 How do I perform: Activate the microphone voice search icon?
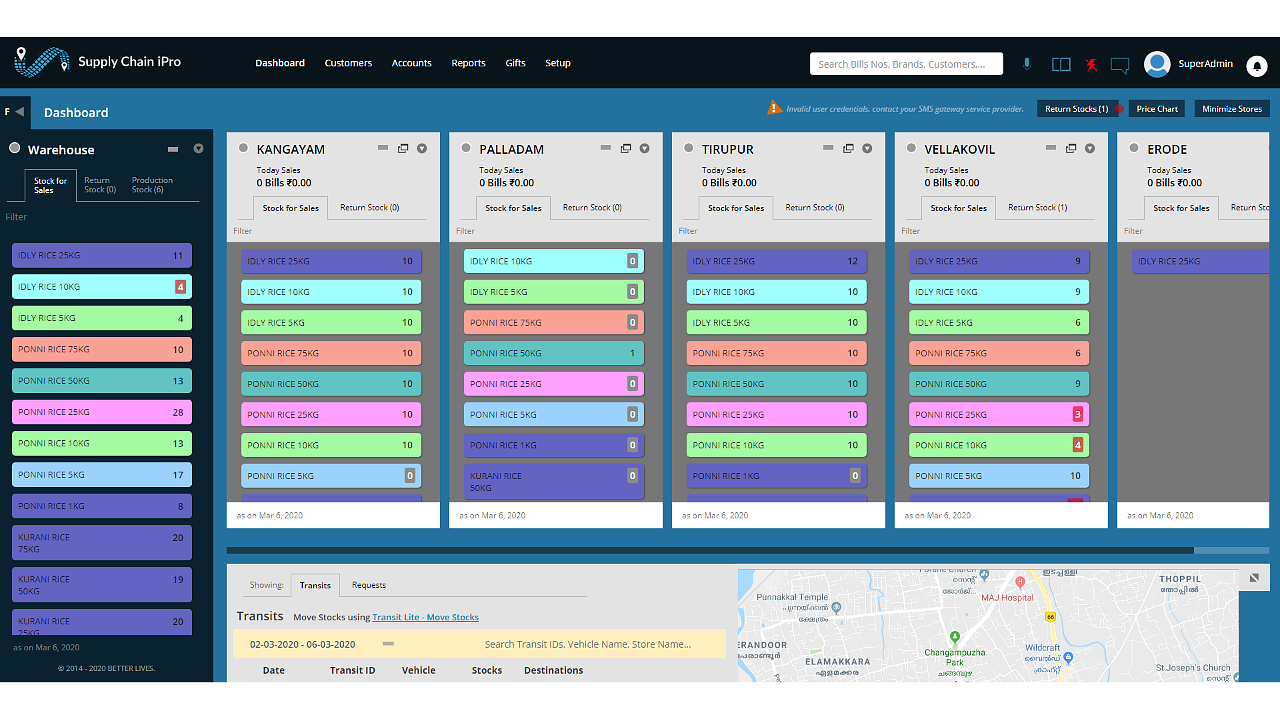click(x=1026, y=64)
